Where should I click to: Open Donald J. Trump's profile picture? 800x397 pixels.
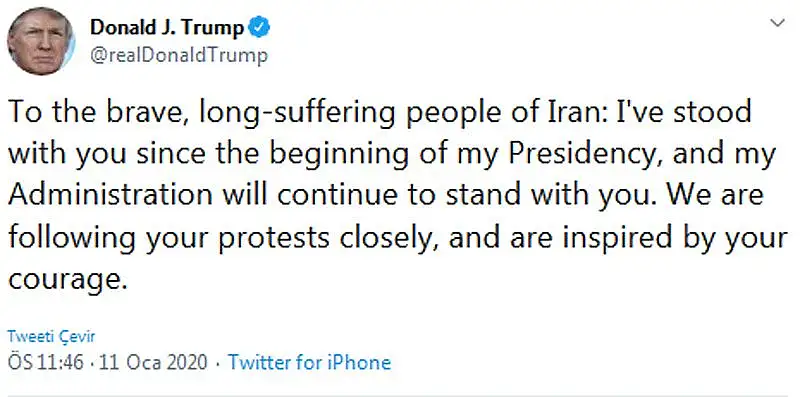(41, 41)
